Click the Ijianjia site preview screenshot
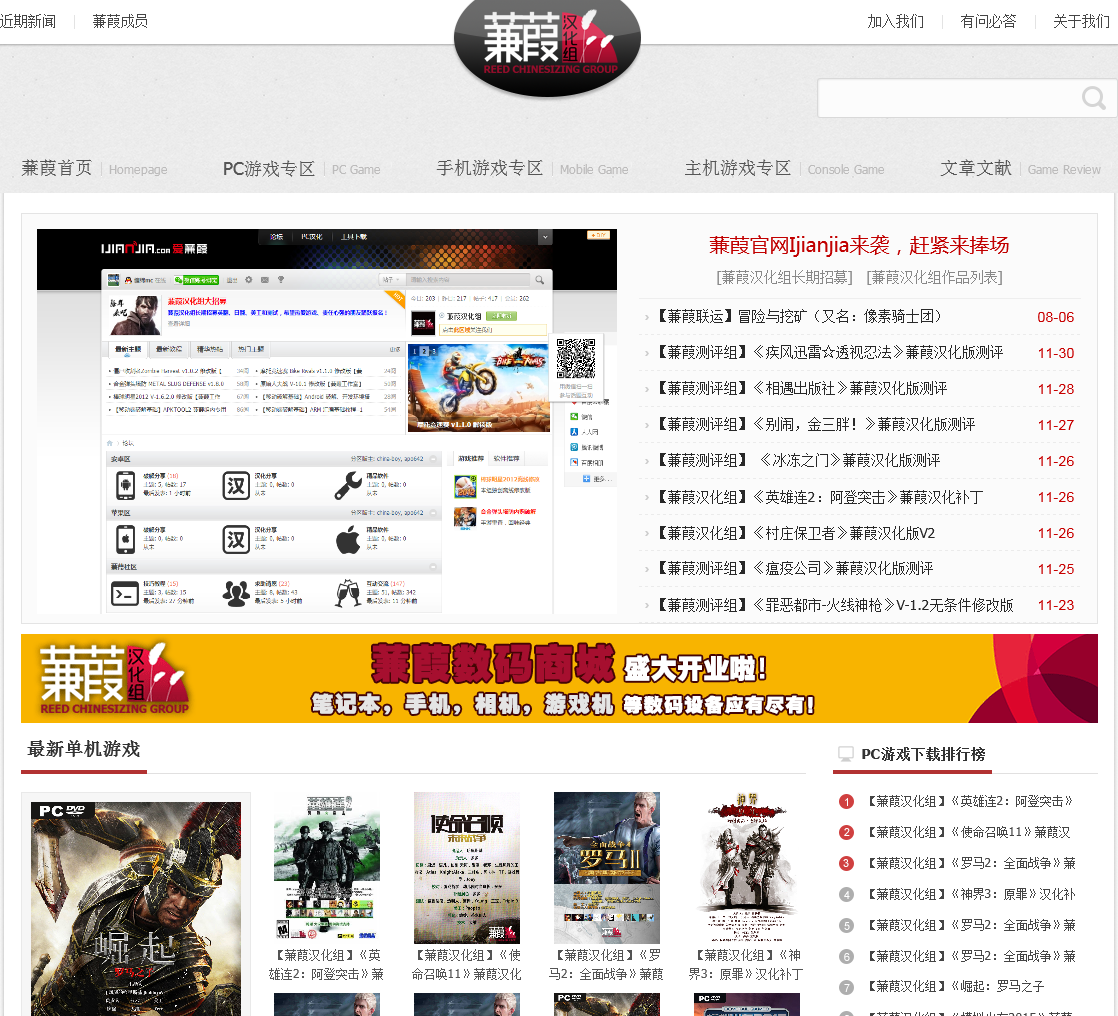The height and width of the screenshot is (1016, 1118). 327,421
